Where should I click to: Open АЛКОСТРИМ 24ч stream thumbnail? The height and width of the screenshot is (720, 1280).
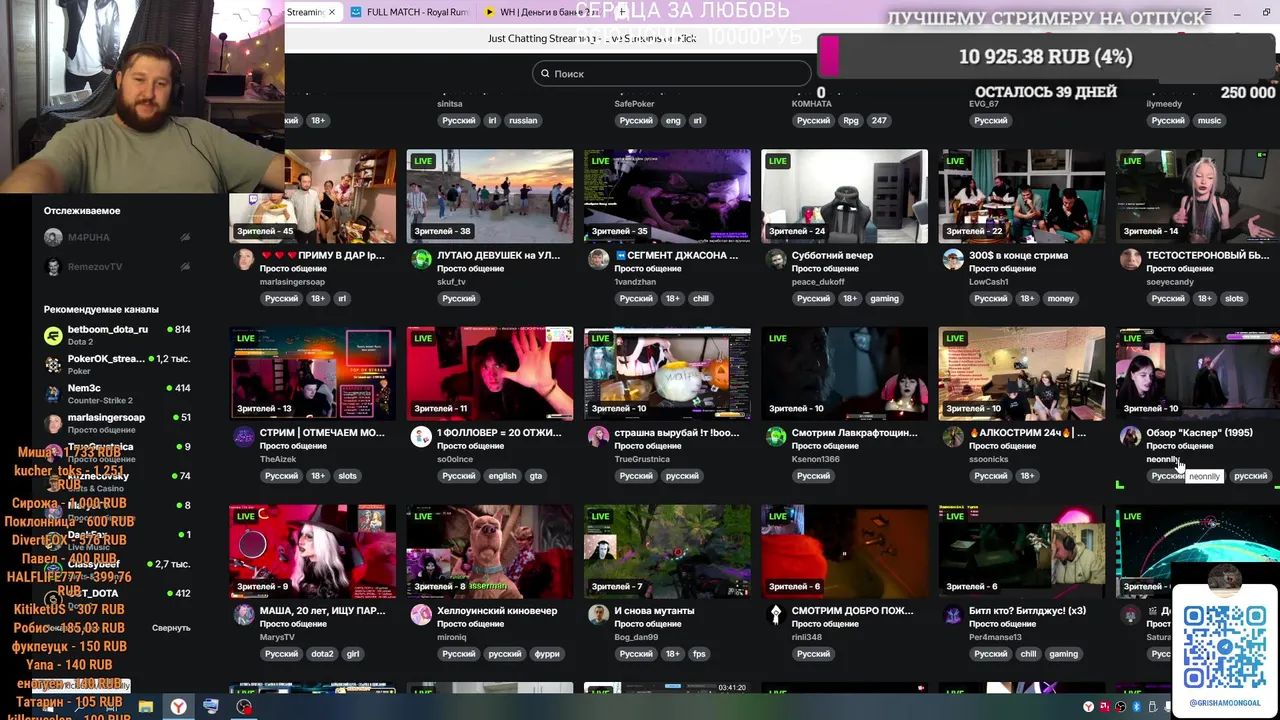(x=1022, y=373)
